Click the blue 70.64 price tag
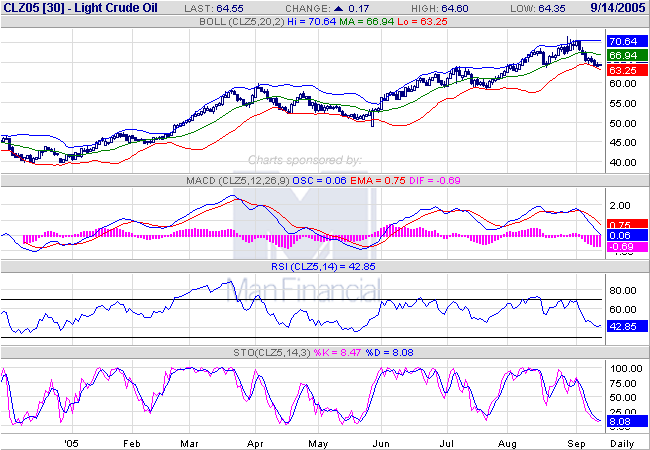The width and height of the screenshot is (650, 450). tap(627, 41)
